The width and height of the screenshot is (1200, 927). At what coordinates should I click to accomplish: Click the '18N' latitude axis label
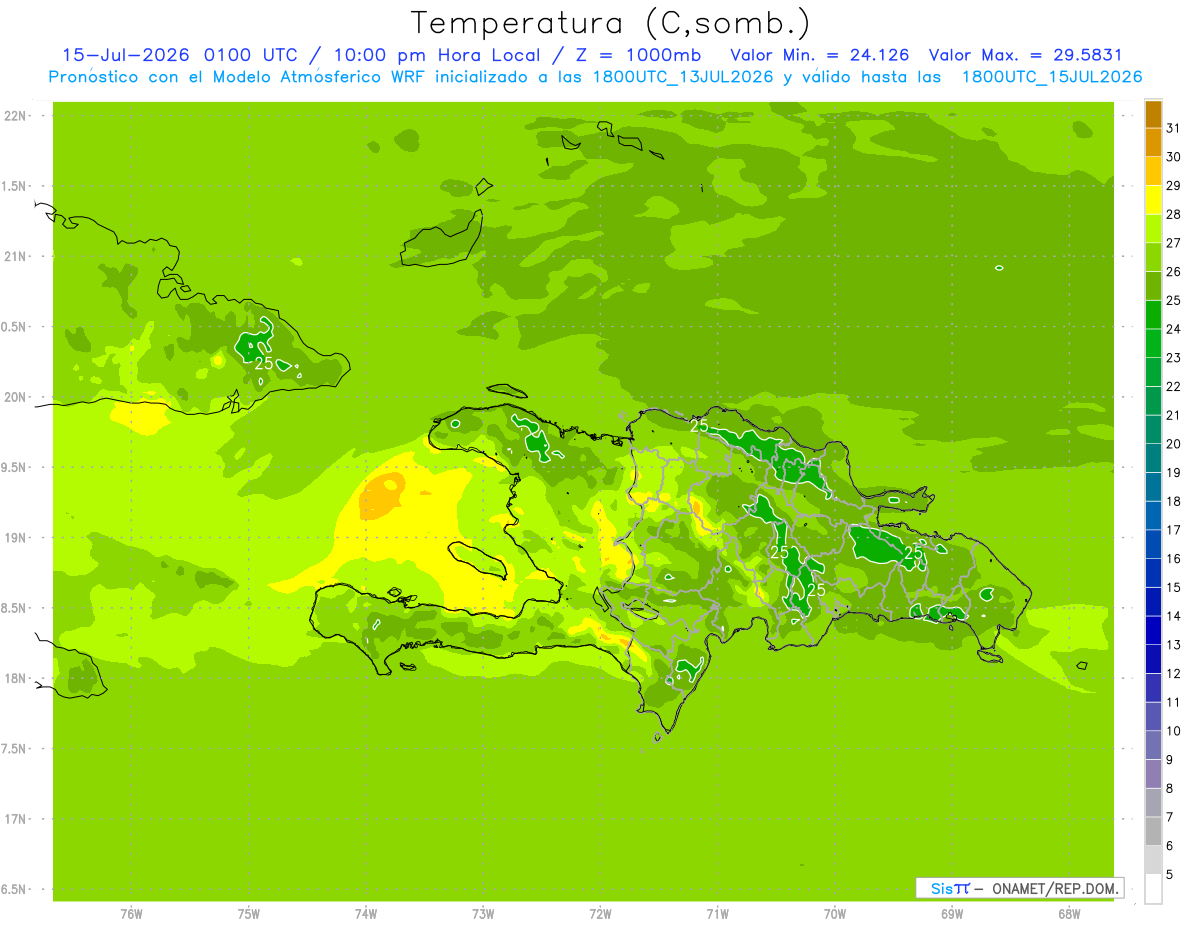pos(17,678)
